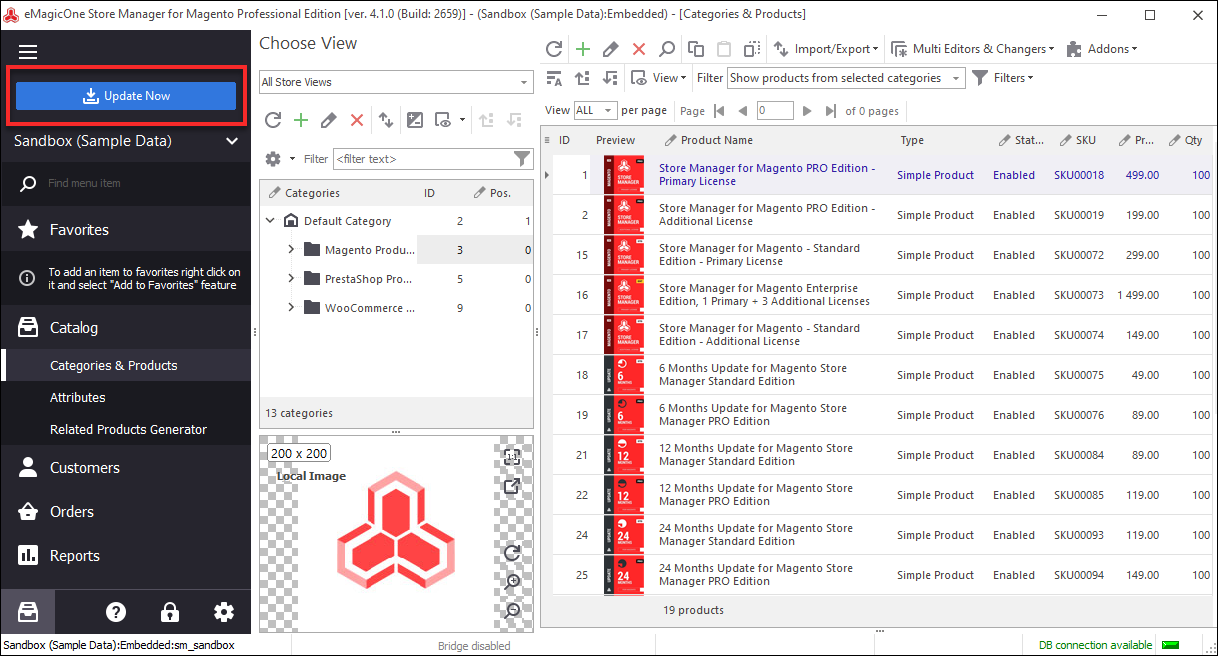Open the Multi Editors & Changers menu
Viewport: 1218px width, 656px height.
coord(973,49)
